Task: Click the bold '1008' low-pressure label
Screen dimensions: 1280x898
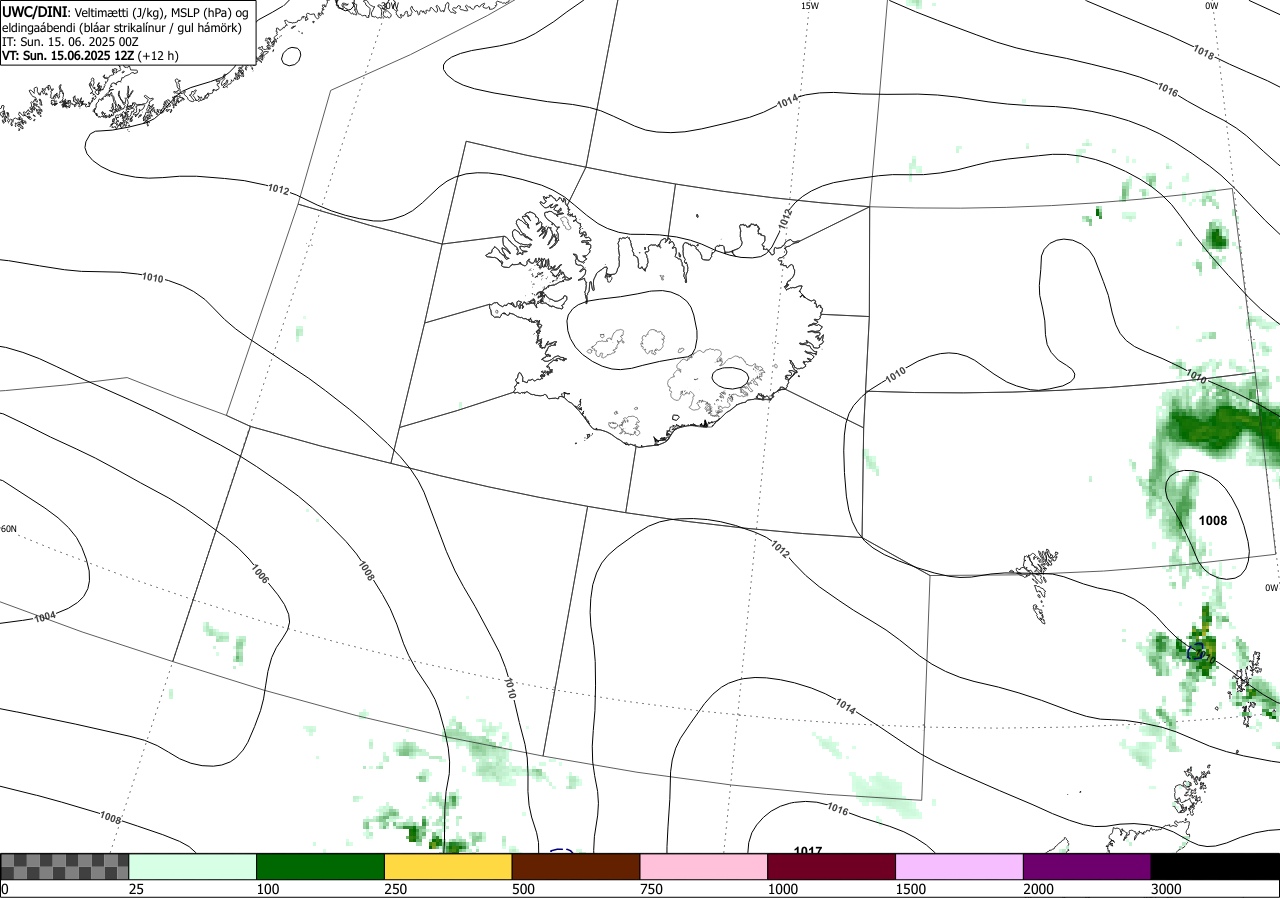Action: [1213, 521]
